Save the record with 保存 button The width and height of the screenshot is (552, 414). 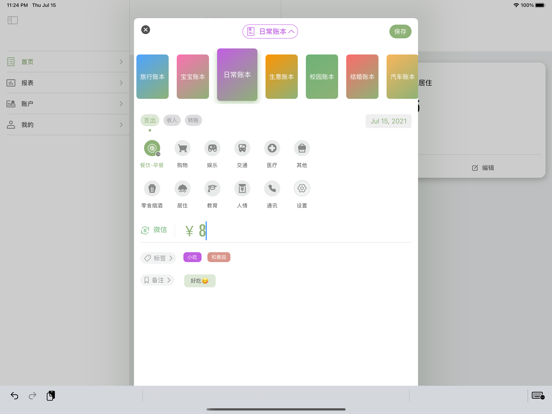pos(400,32)
